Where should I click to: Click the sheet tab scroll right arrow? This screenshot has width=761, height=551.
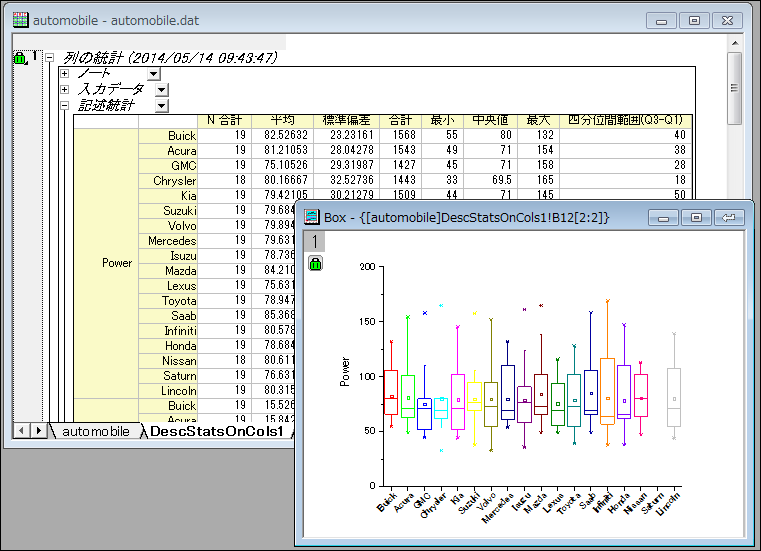[x=38, y=430]
